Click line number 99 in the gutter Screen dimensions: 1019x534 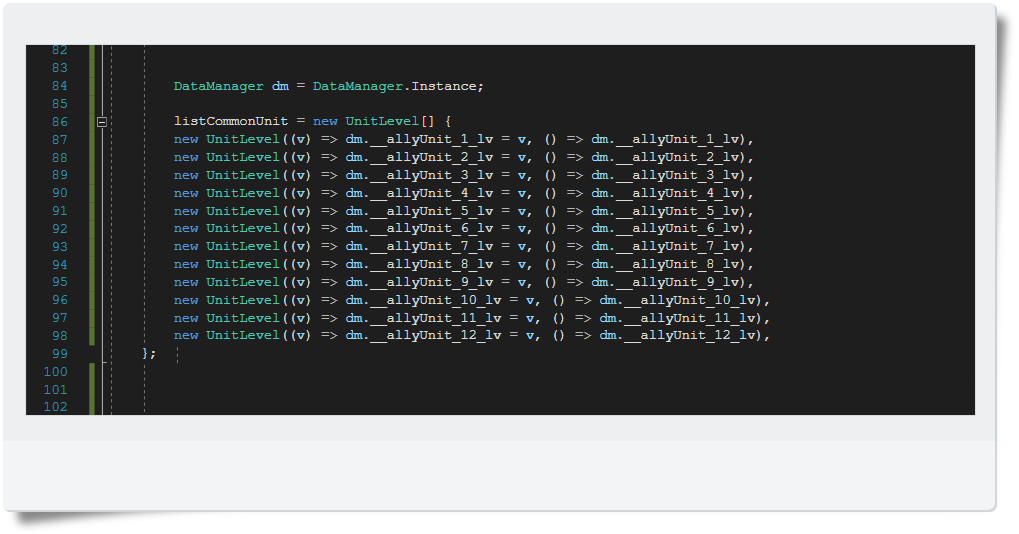click(60, 354)
